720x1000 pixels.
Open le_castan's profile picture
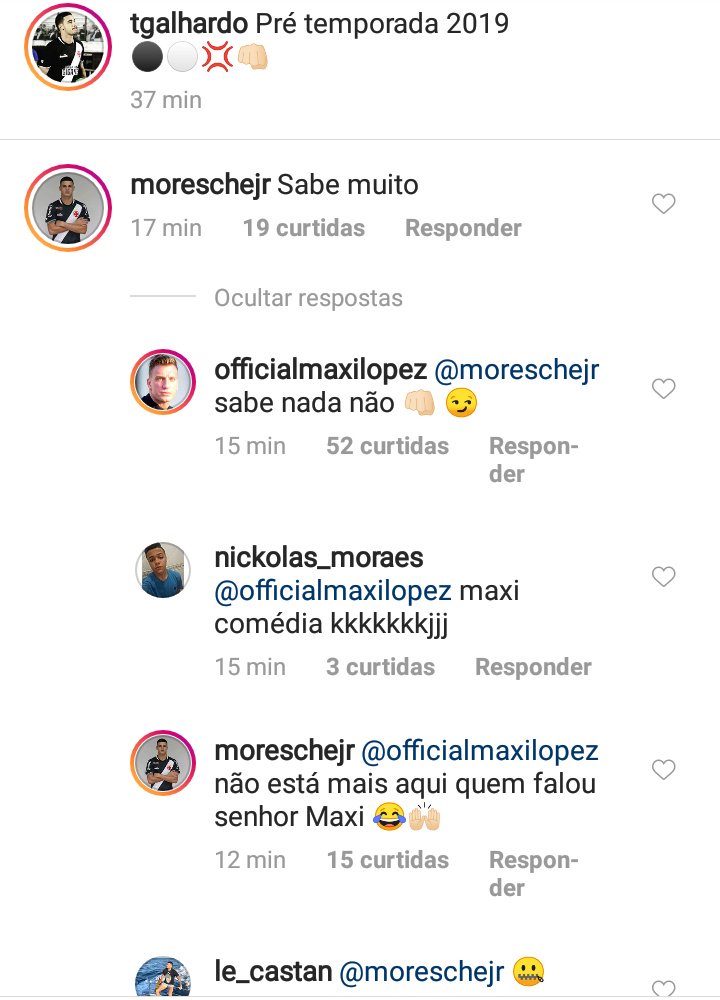coord(162,980)
